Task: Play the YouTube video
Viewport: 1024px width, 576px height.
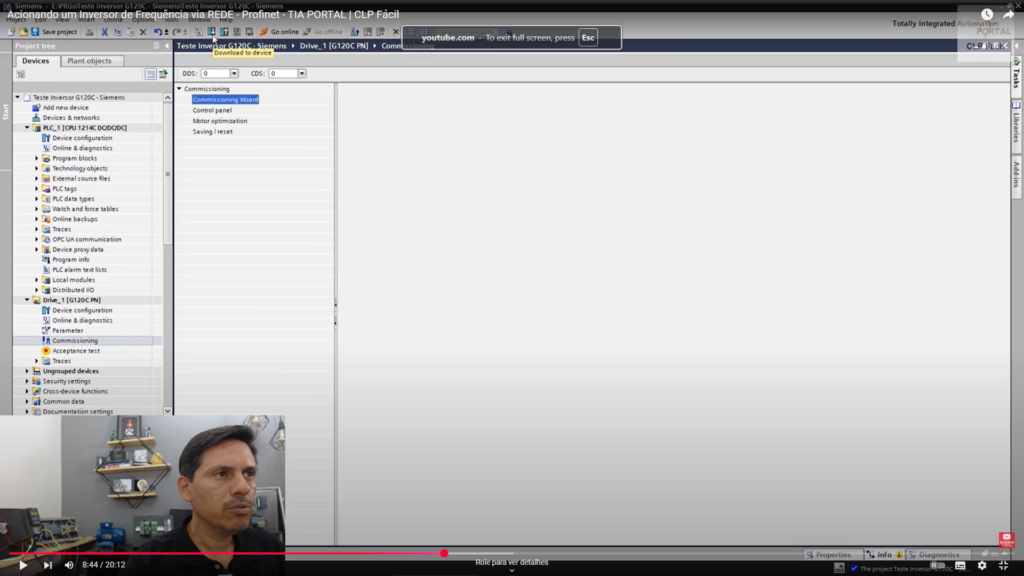Action: 23,565
